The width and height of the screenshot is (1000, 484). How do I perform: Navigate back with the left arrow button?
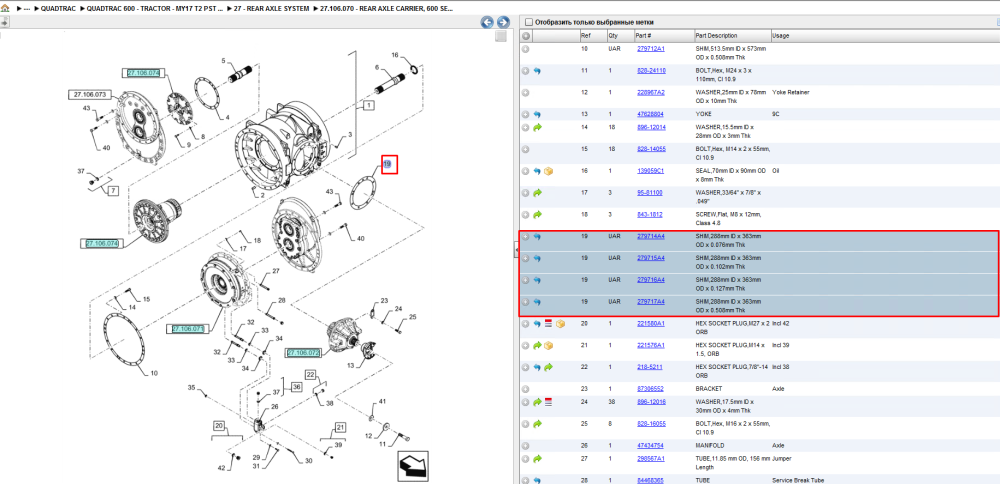487,23
